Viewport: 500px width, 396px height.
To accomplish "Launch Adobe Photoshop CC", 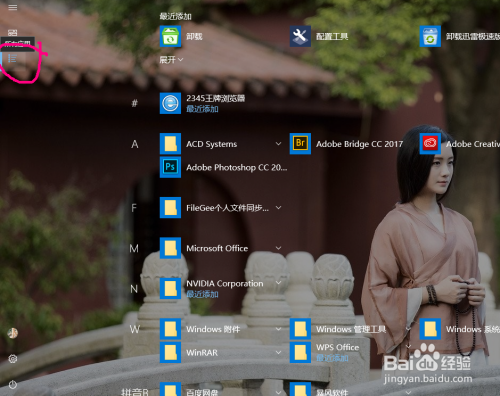I will coord(170,167).
